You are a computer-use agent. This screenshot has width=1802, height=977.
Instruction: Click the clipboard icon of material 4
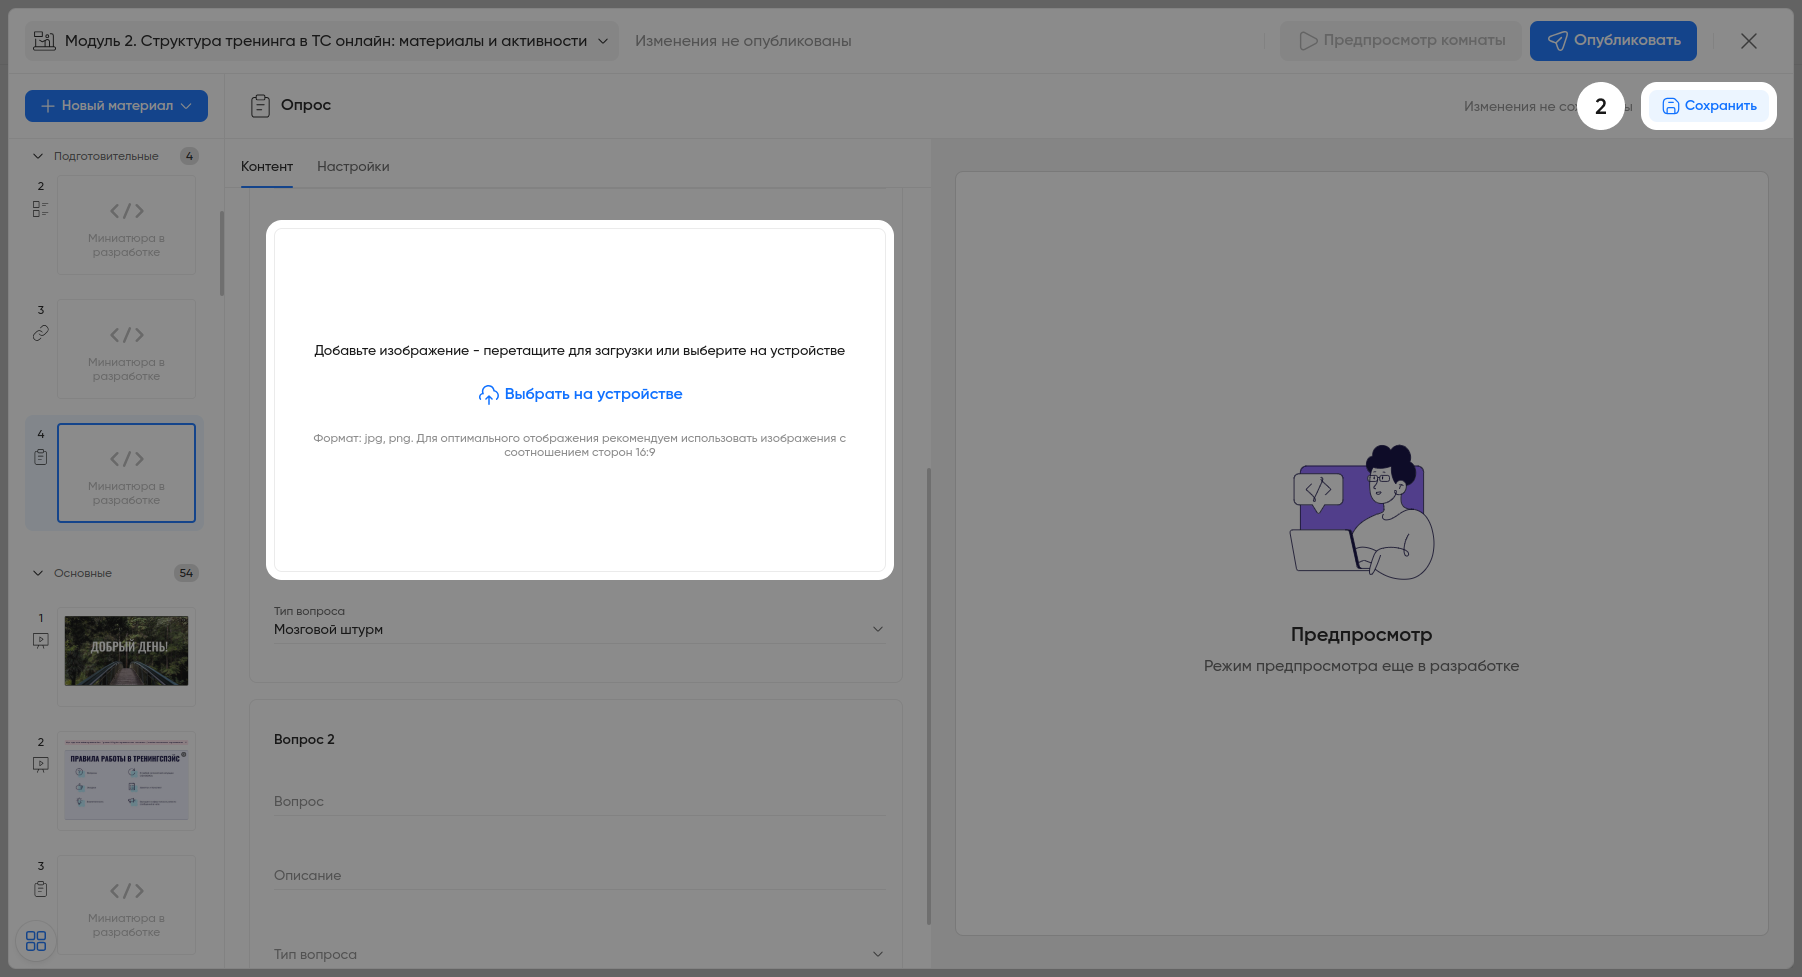40,457
